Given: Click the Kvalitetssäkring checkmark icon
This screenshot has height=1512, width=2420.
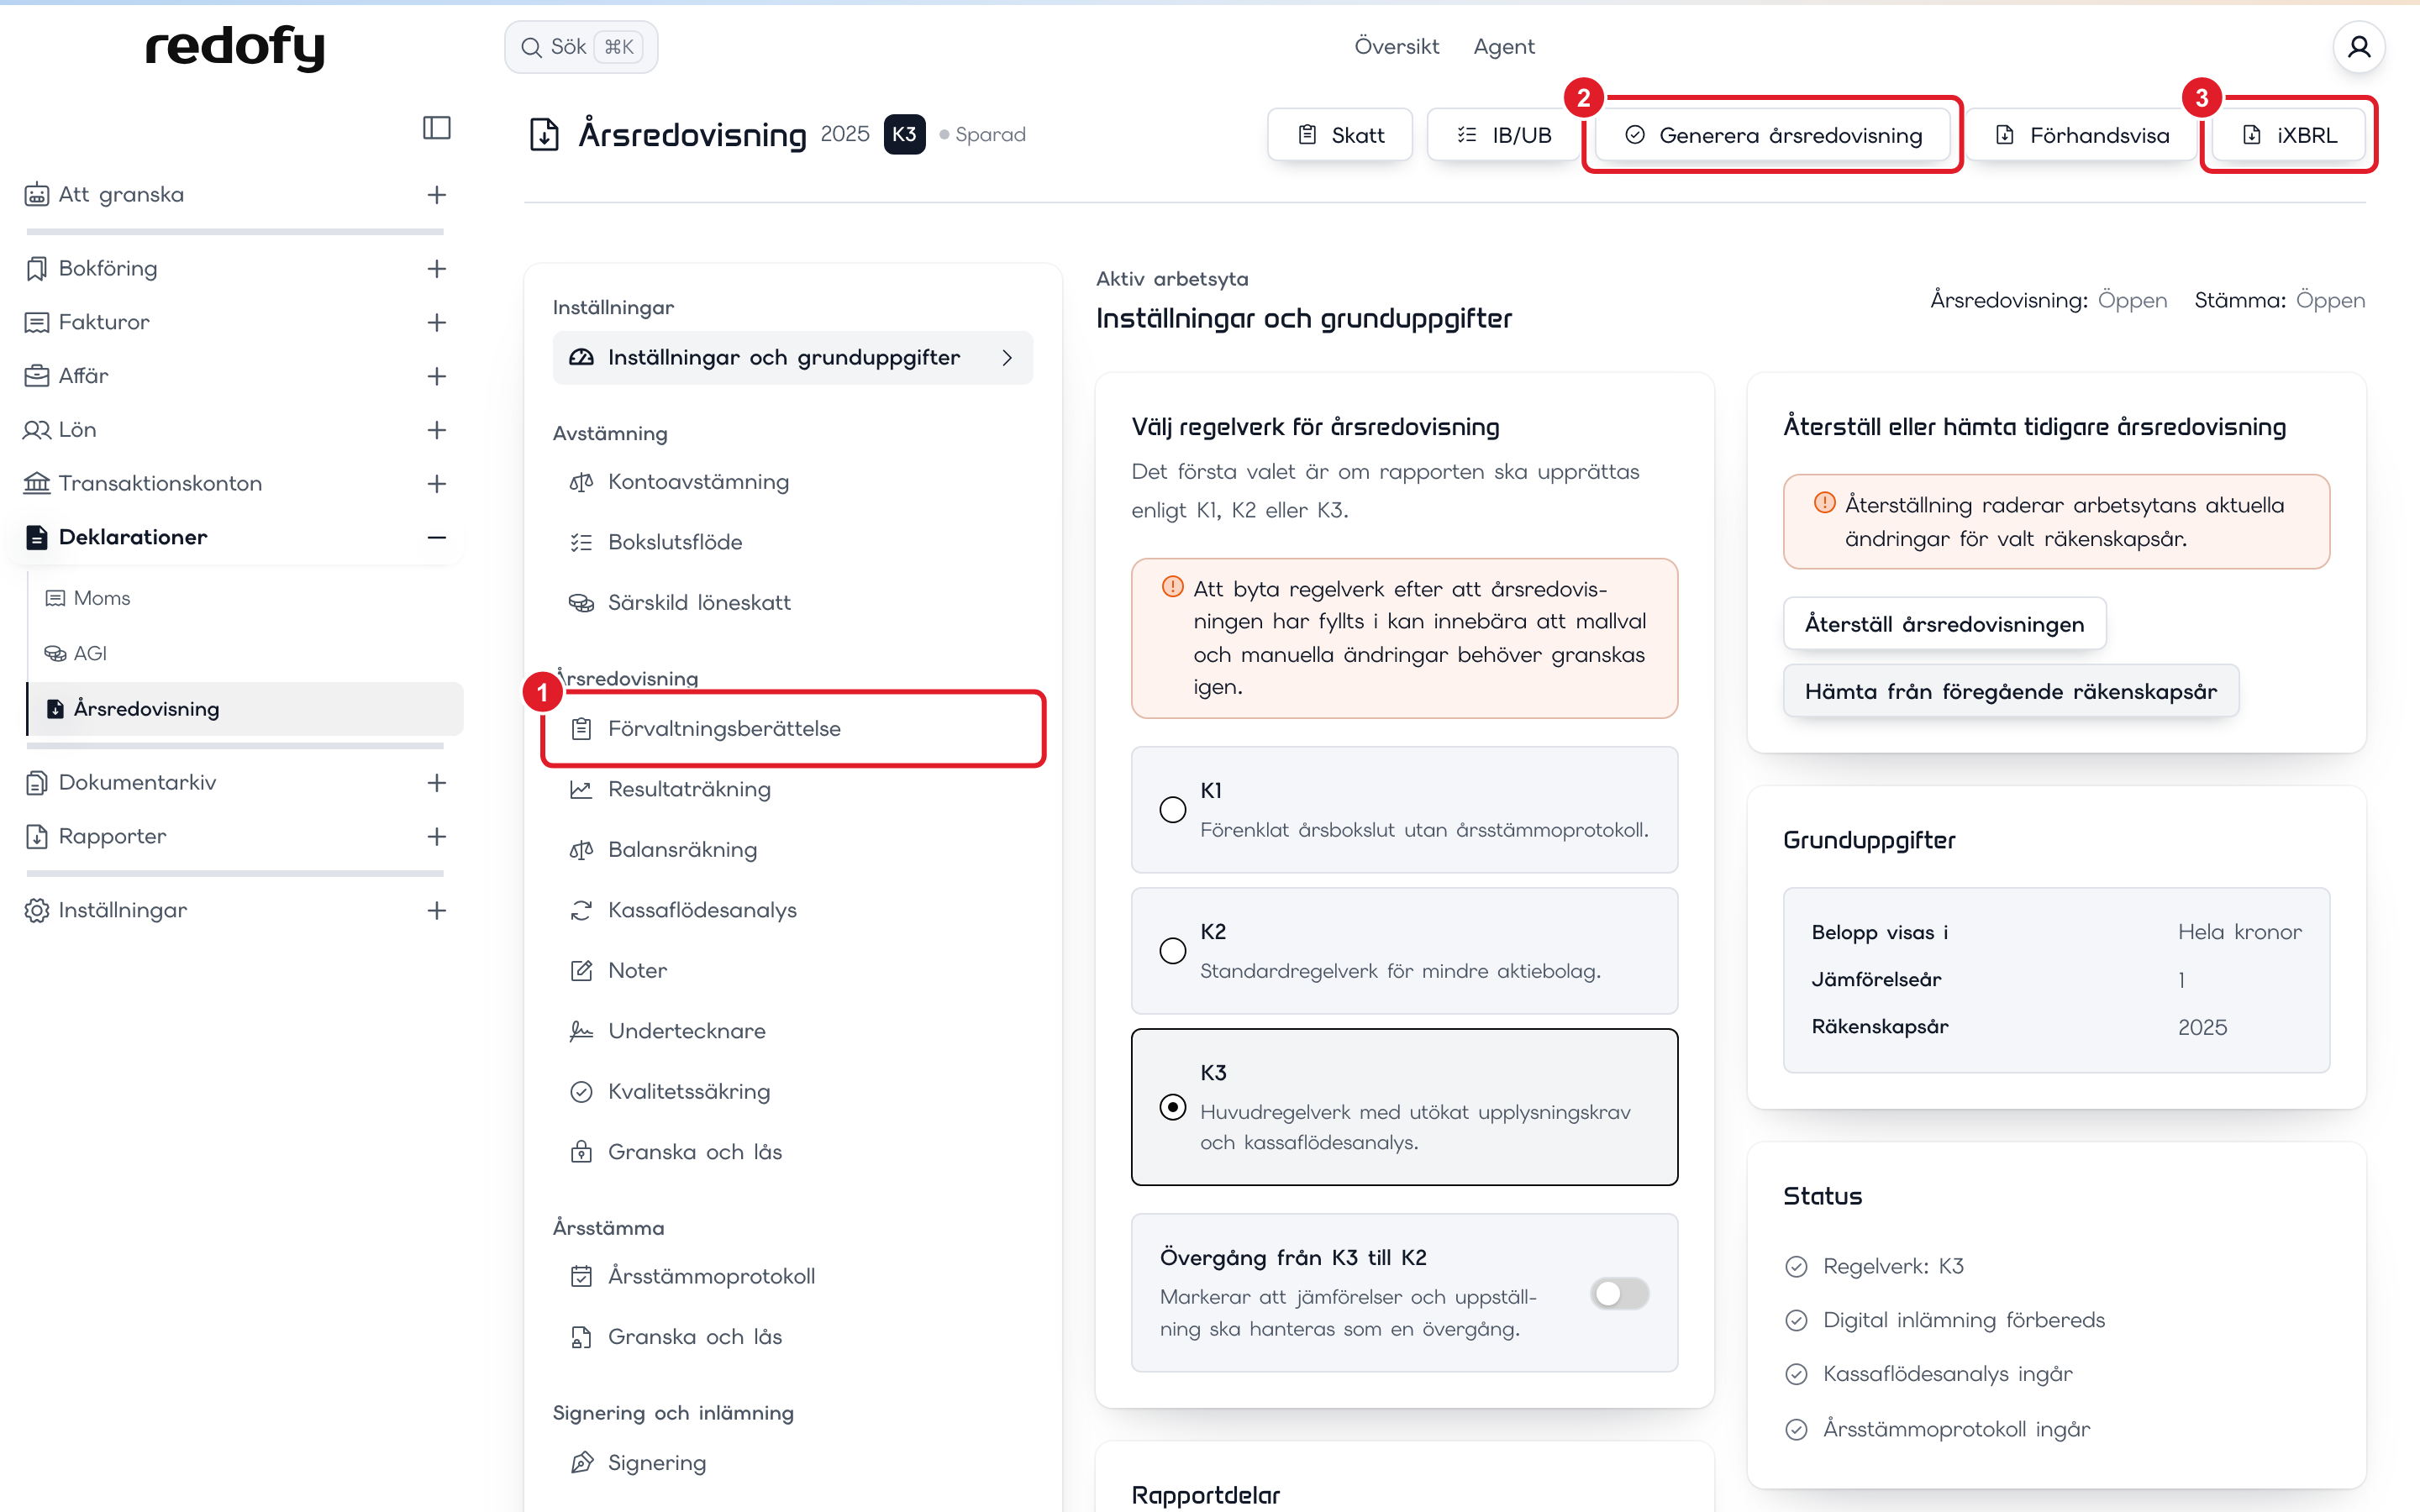Looking at the screenshot, I should (581, 1091).
